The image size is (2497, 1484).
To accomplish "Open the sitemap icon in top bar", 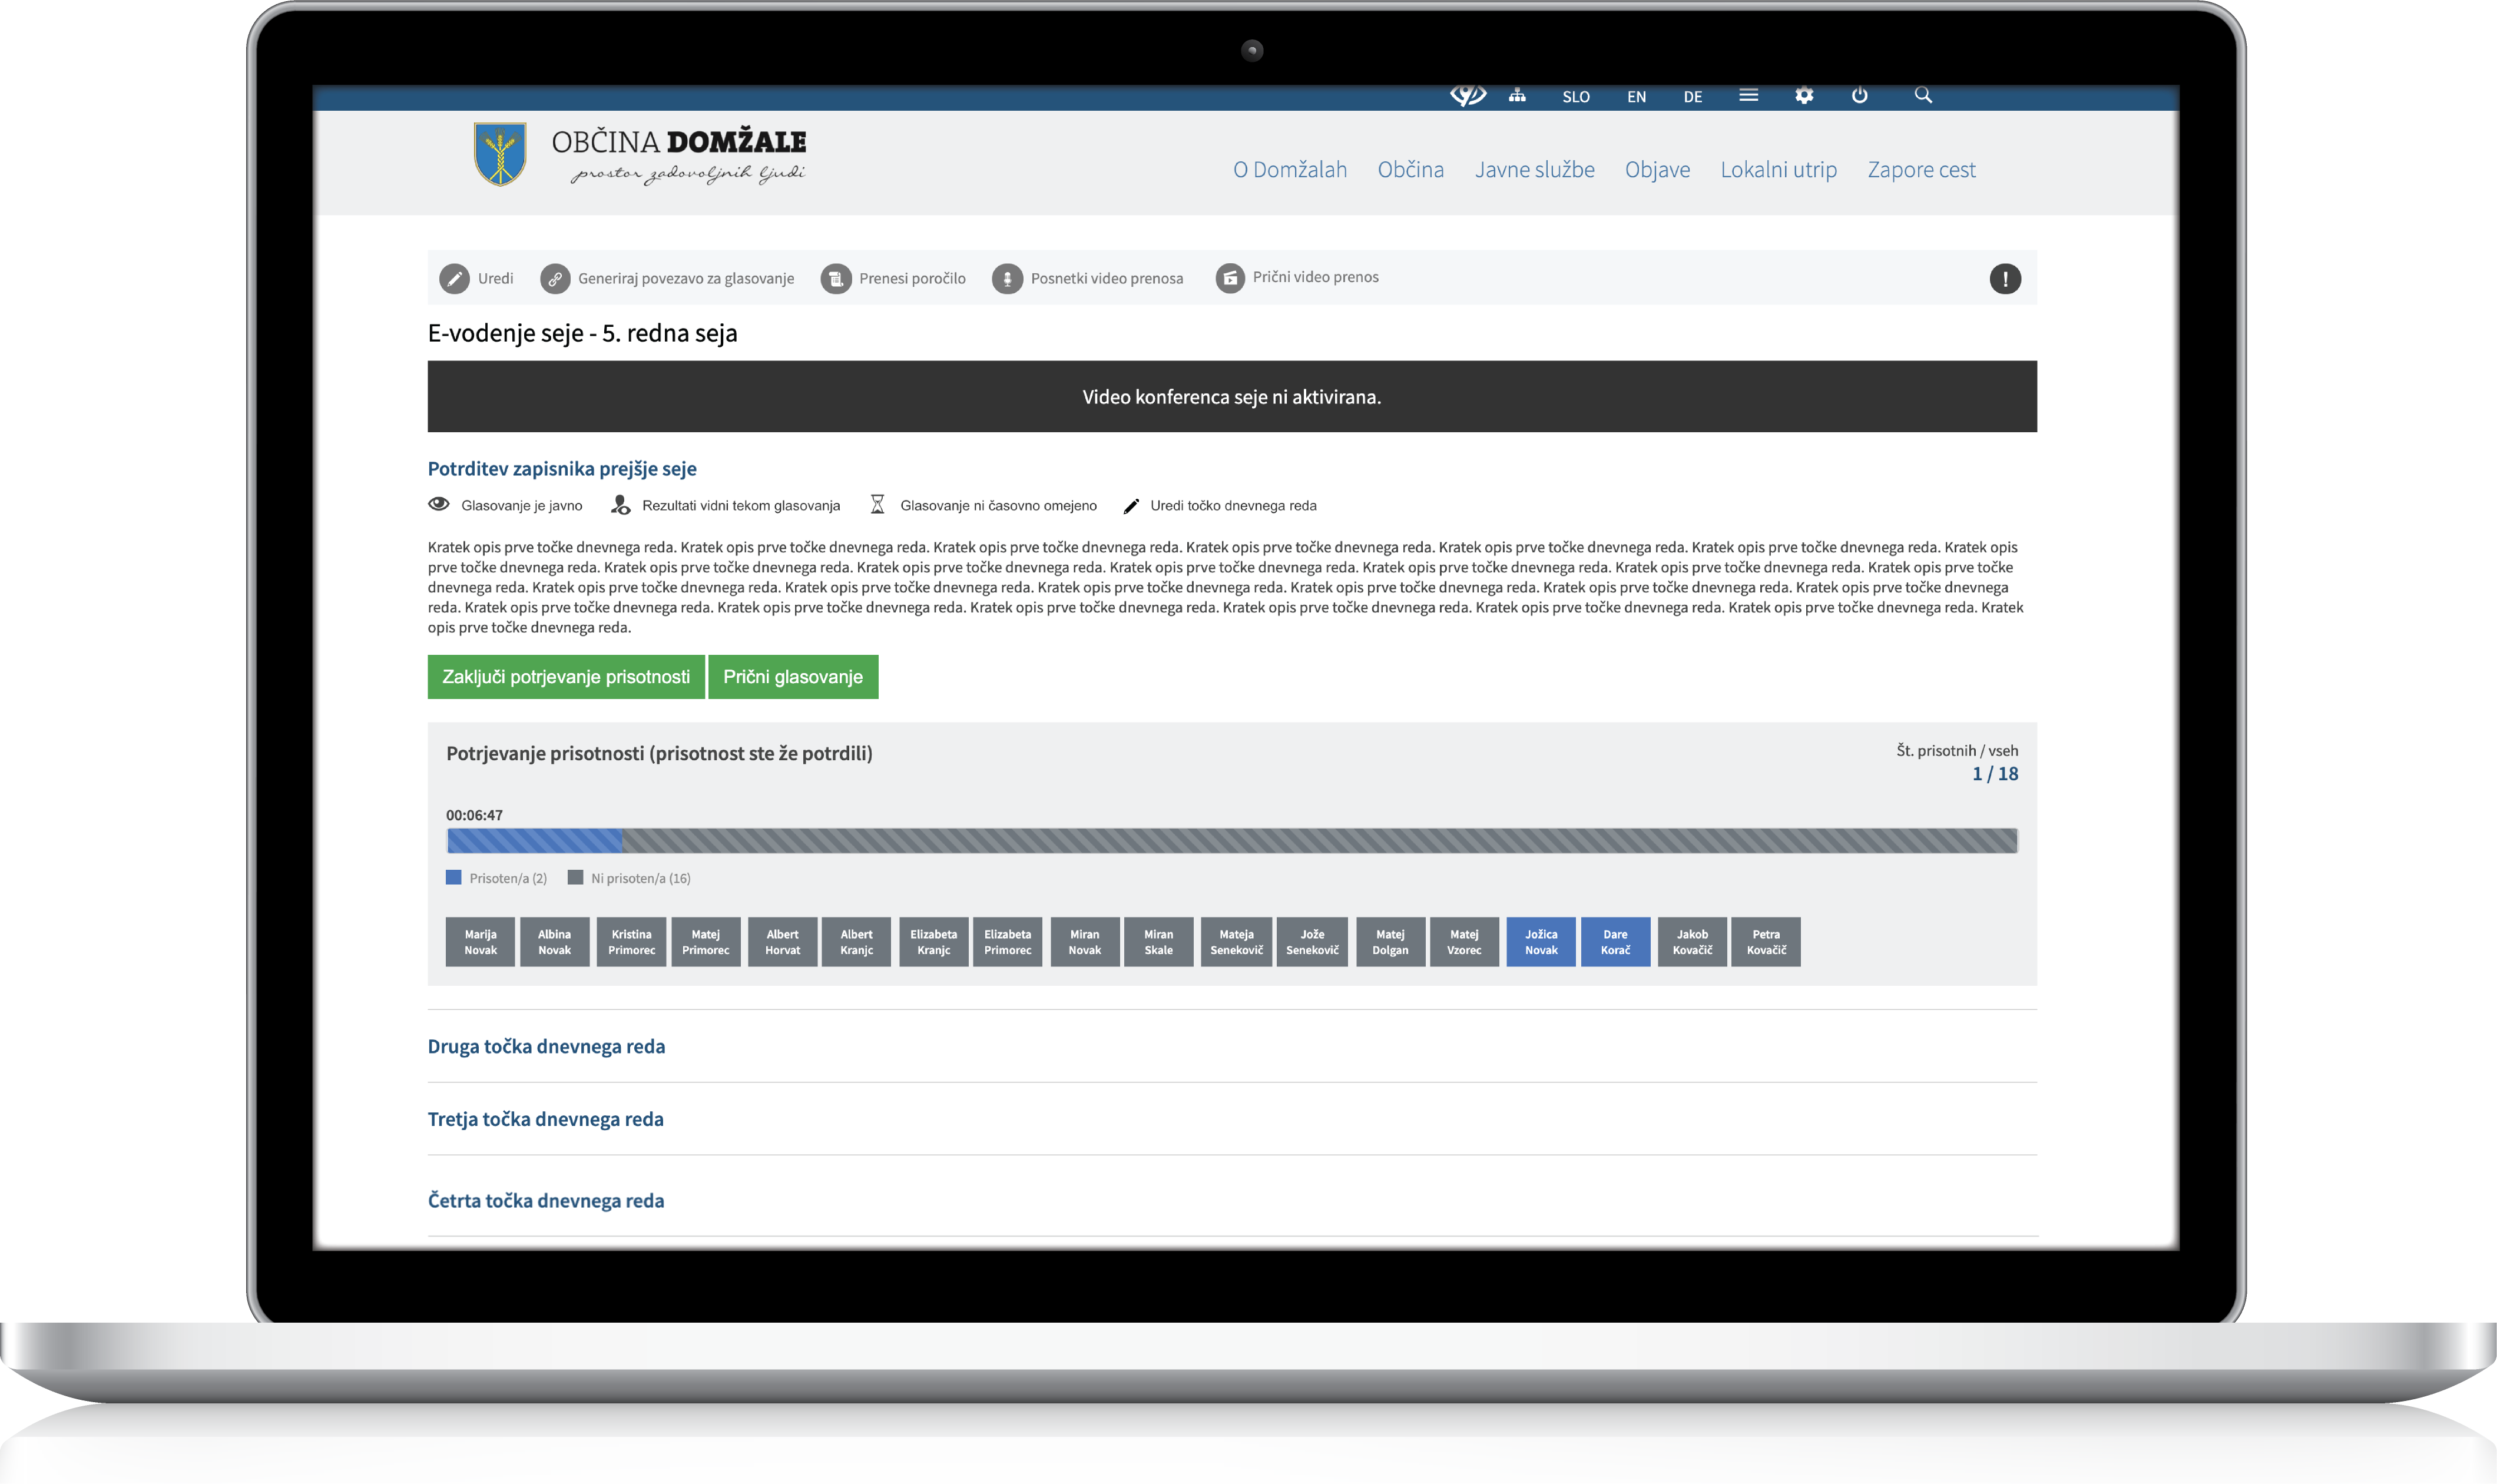I will point(1517,96).
